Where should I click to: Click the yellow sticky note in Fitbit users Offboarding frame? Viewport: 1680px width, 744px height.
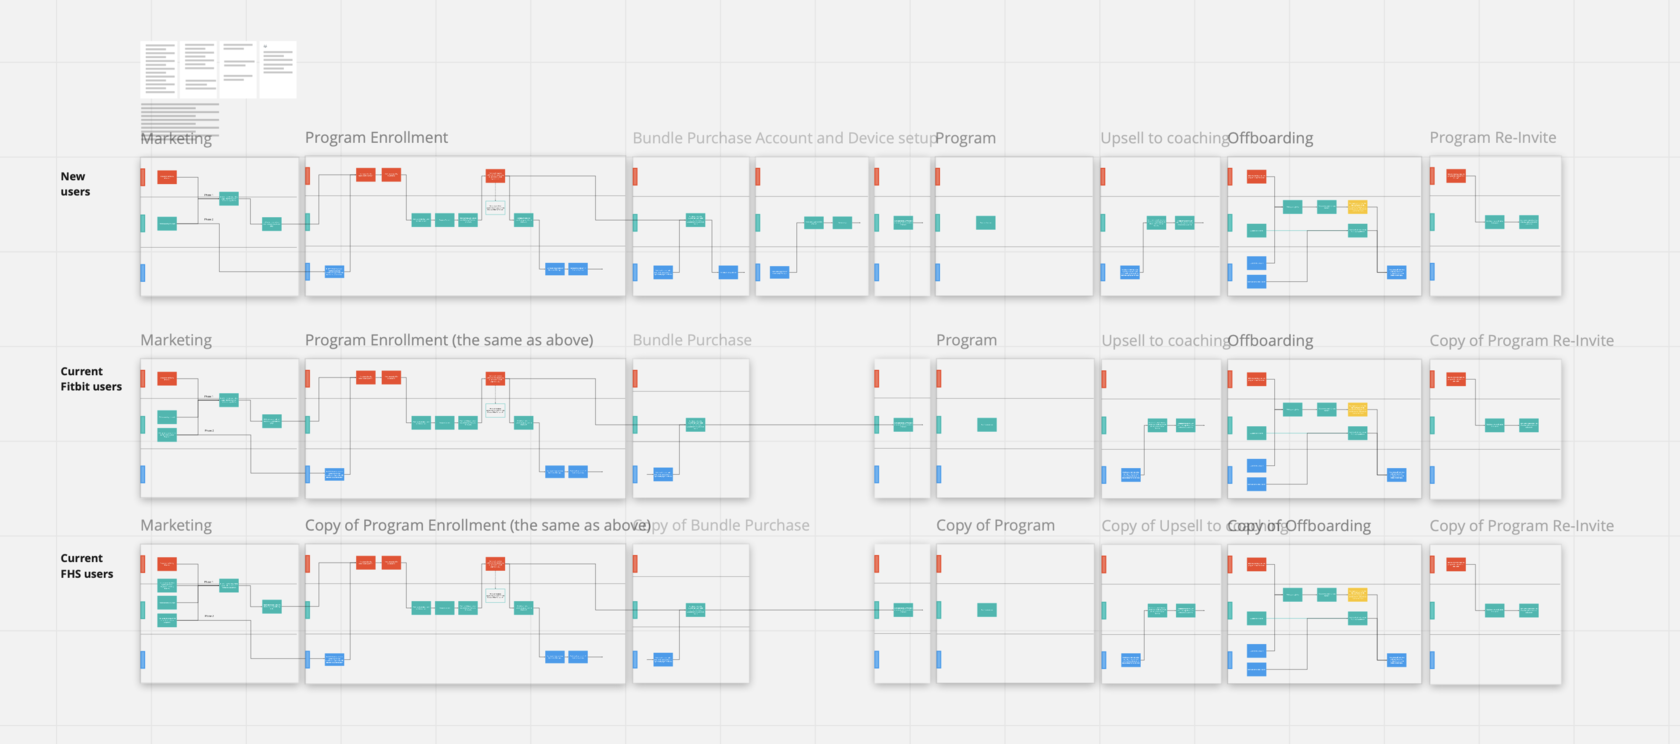(x=1357, y=409)
